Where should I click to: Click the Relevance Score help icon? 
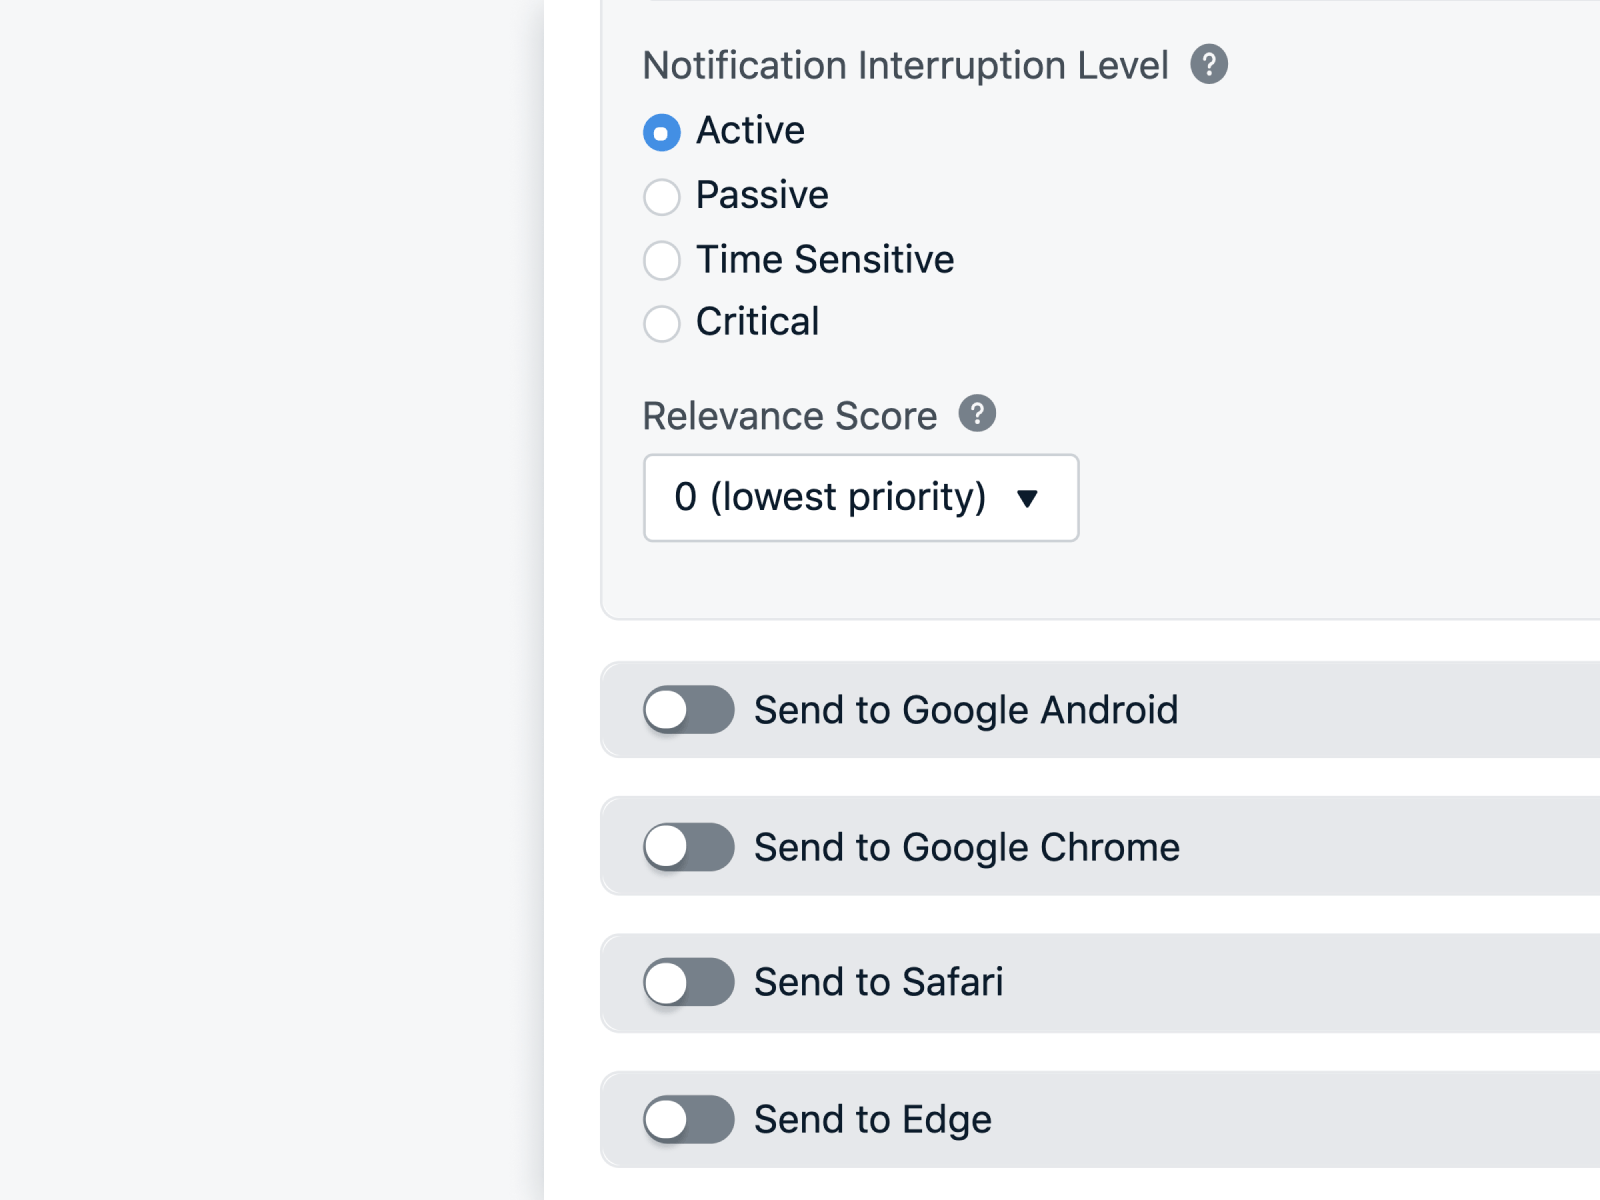975,412
